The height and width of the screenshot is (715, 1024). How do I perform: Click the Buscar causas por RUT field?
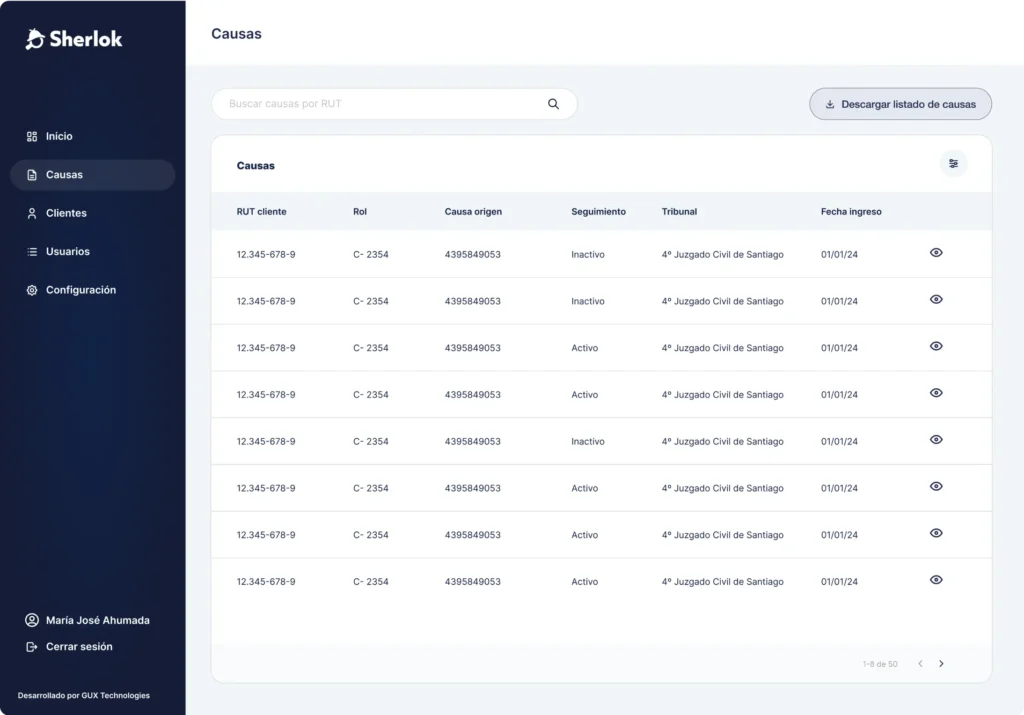click(x=380, y=104)
